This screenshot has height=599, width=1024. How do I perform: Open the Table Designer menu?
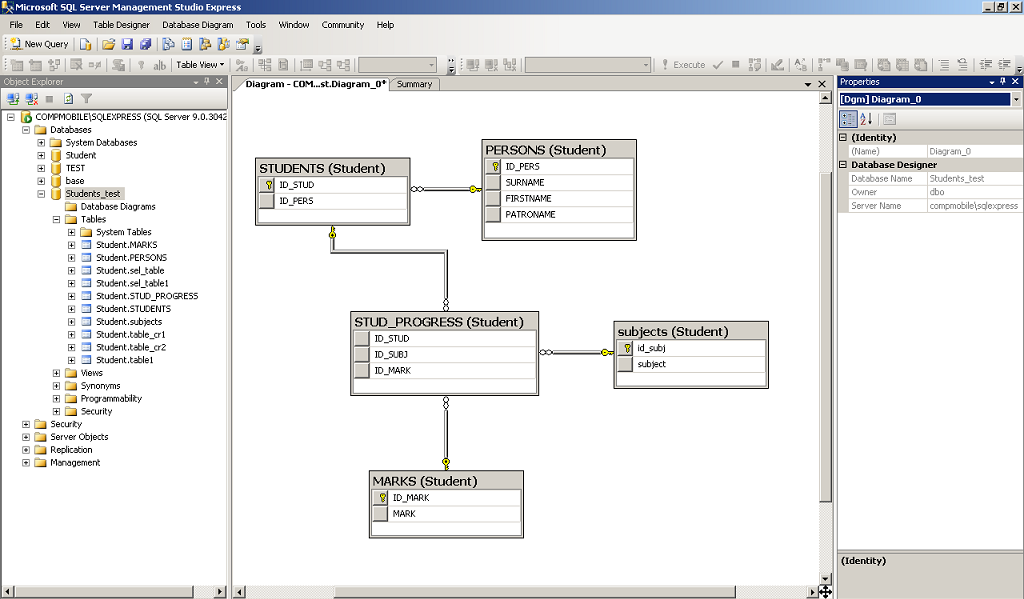pos(121,25)
